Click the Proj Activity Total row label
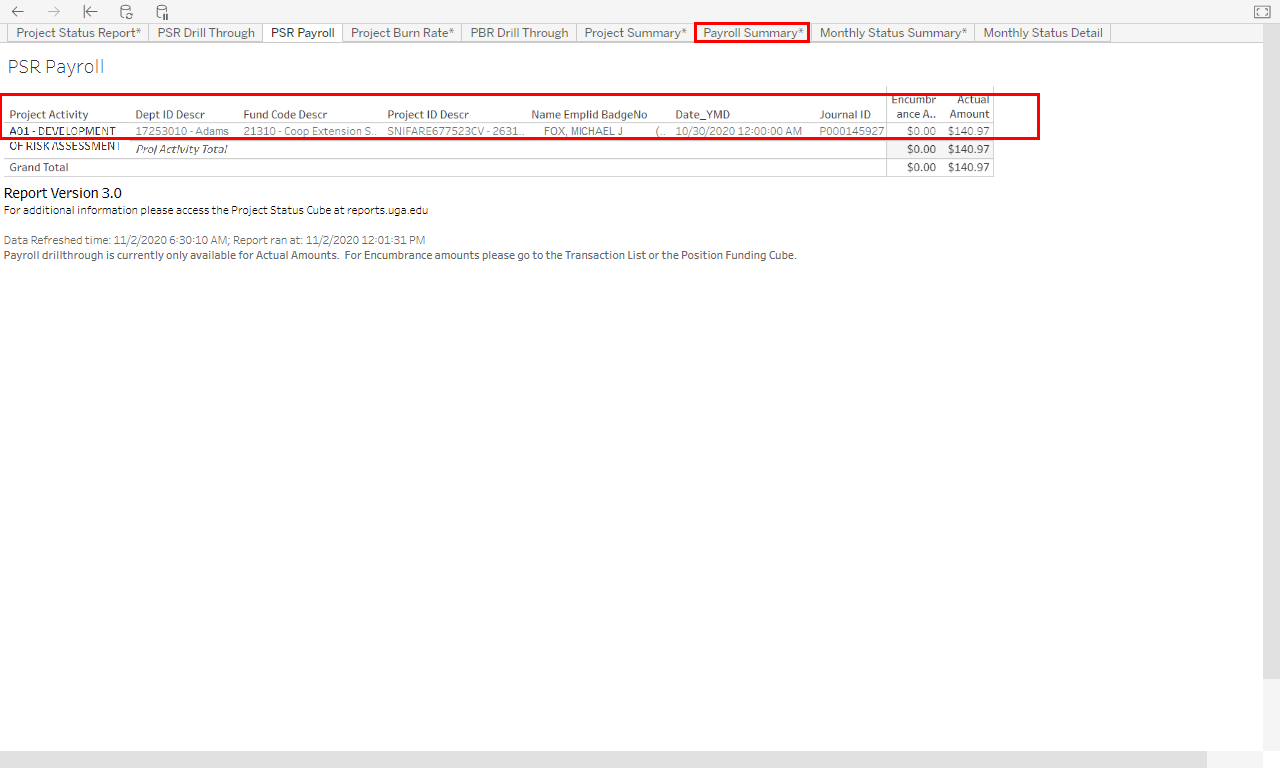The image size is (1280, 768). pyautogui.click(x=181, y=149)
